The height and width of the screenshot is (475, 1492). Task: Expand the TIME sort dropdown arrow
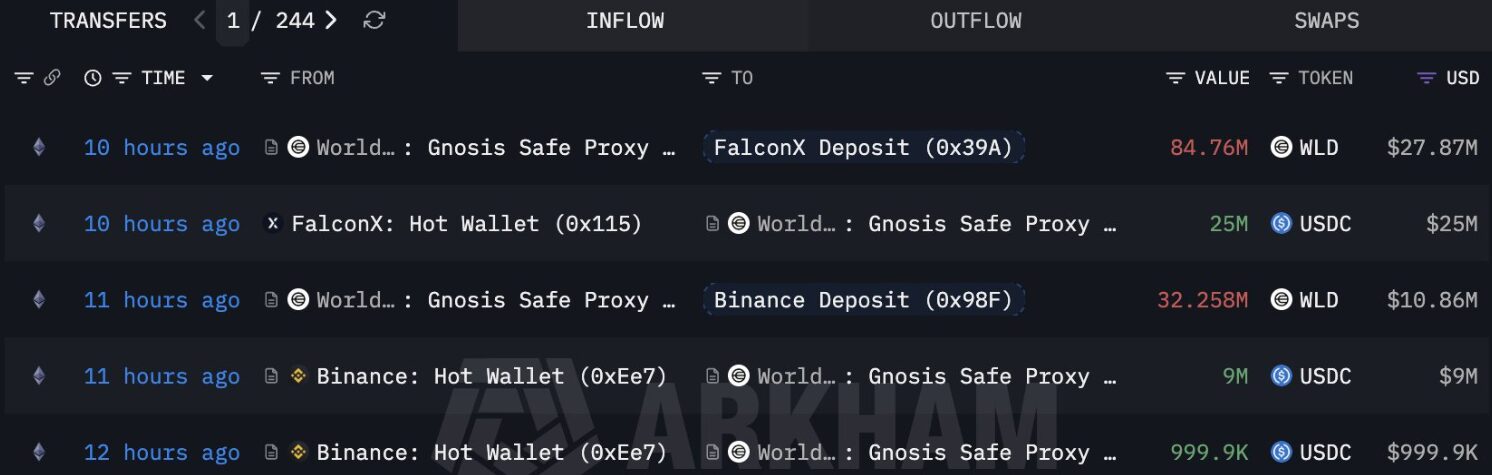[x=207, y=78]
